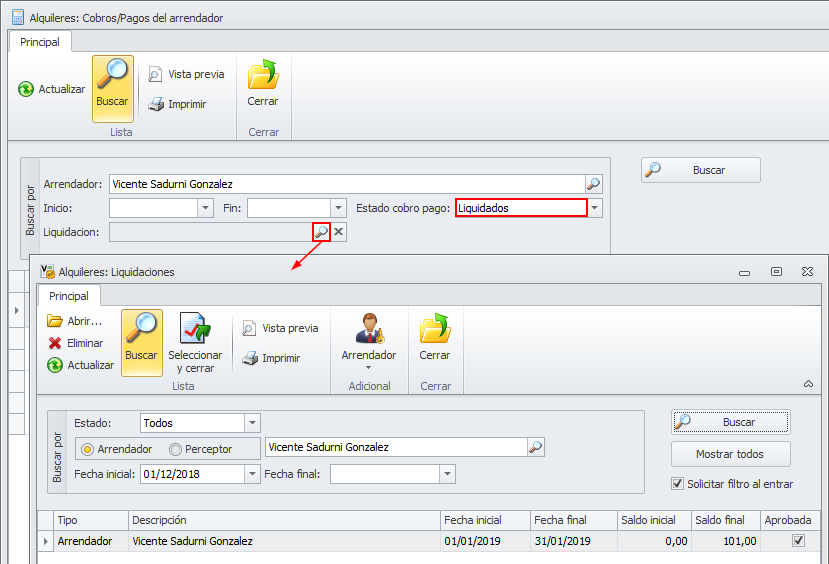This screenshot has height=564, width=829.
Task: Click the Buscar magnifier in Cobros/Pagos ribbon
Action: 112,89
